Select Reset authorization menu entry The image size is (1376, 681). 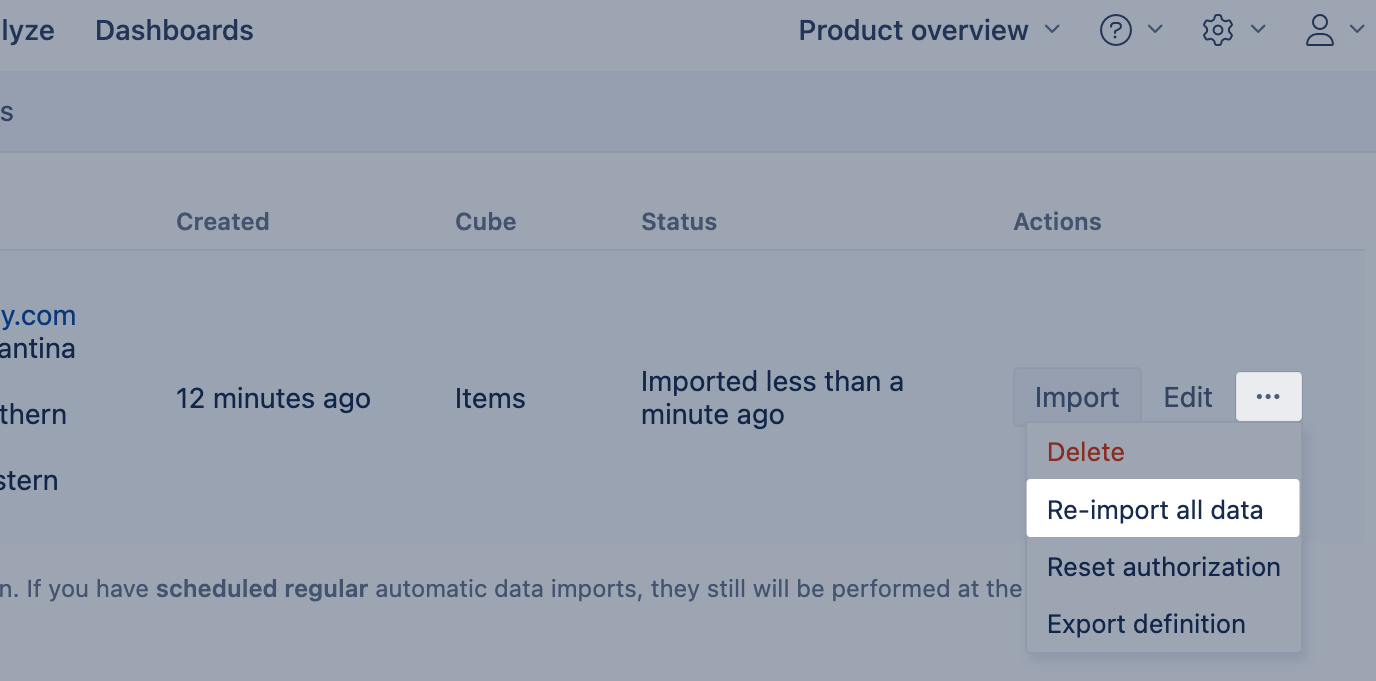pos(1163,567)
